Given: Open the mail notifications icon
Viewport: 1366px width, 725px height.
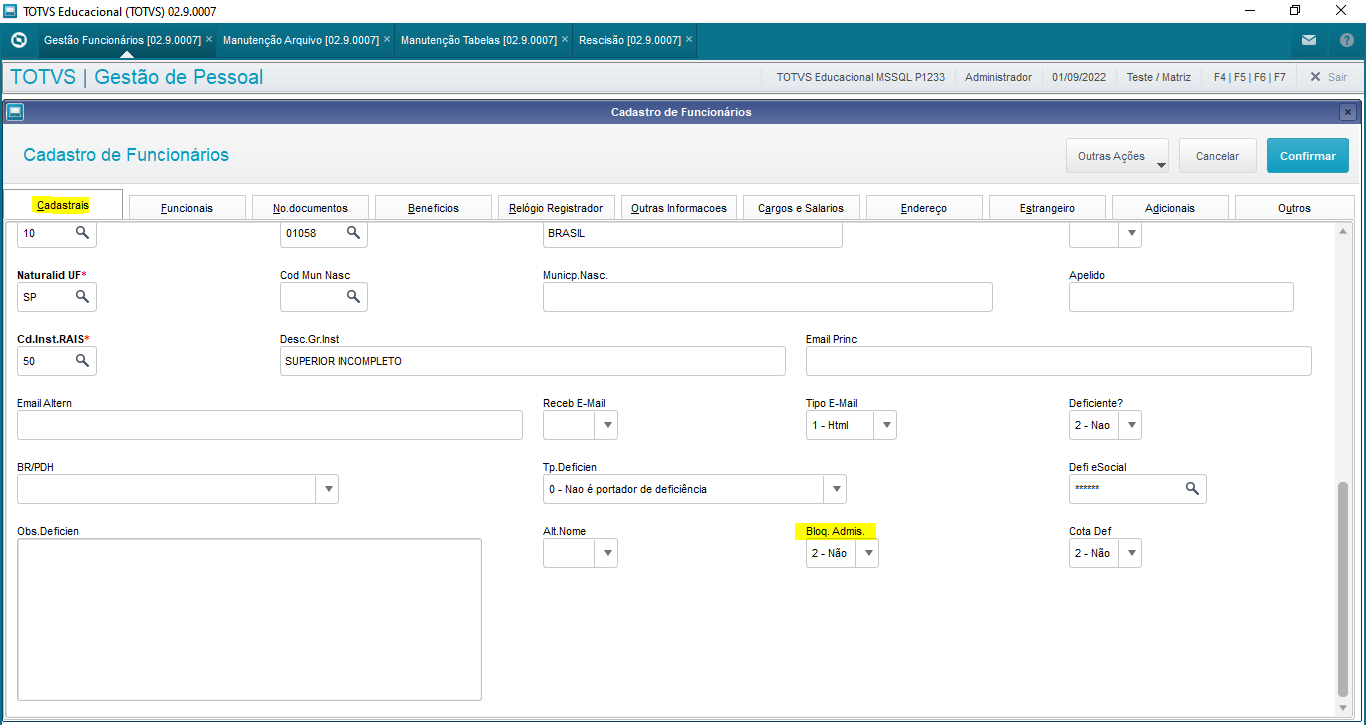Looking at the screenshot, I should pyautogui.click(x=1309, y=40).
